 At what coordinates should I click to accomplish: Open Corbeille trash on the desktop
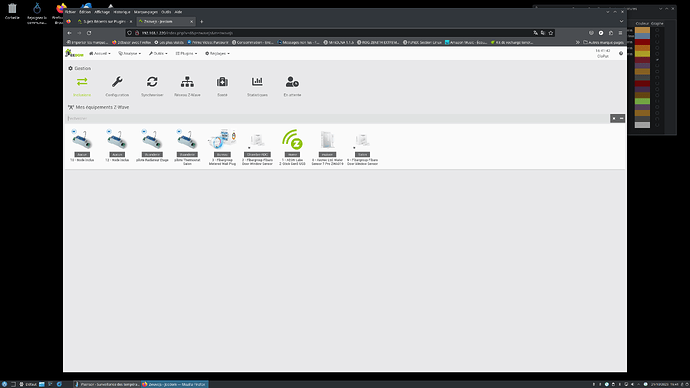coord(12,11)
